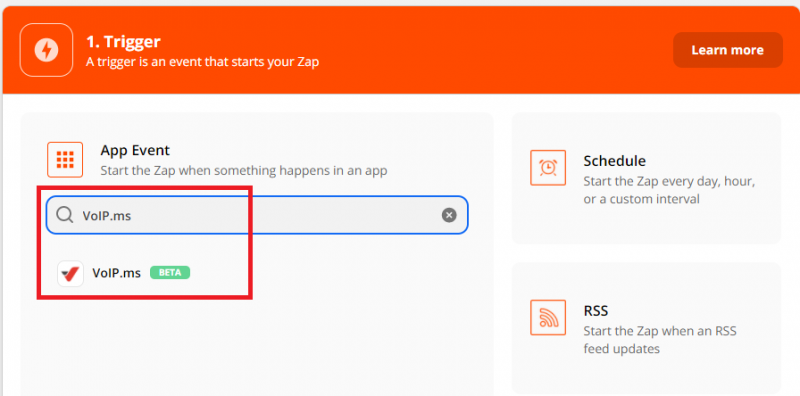The width and height of the screenshot is (800, 396).
Task: Click the Schedule alarm clock icon
Action: coord(548,167)
